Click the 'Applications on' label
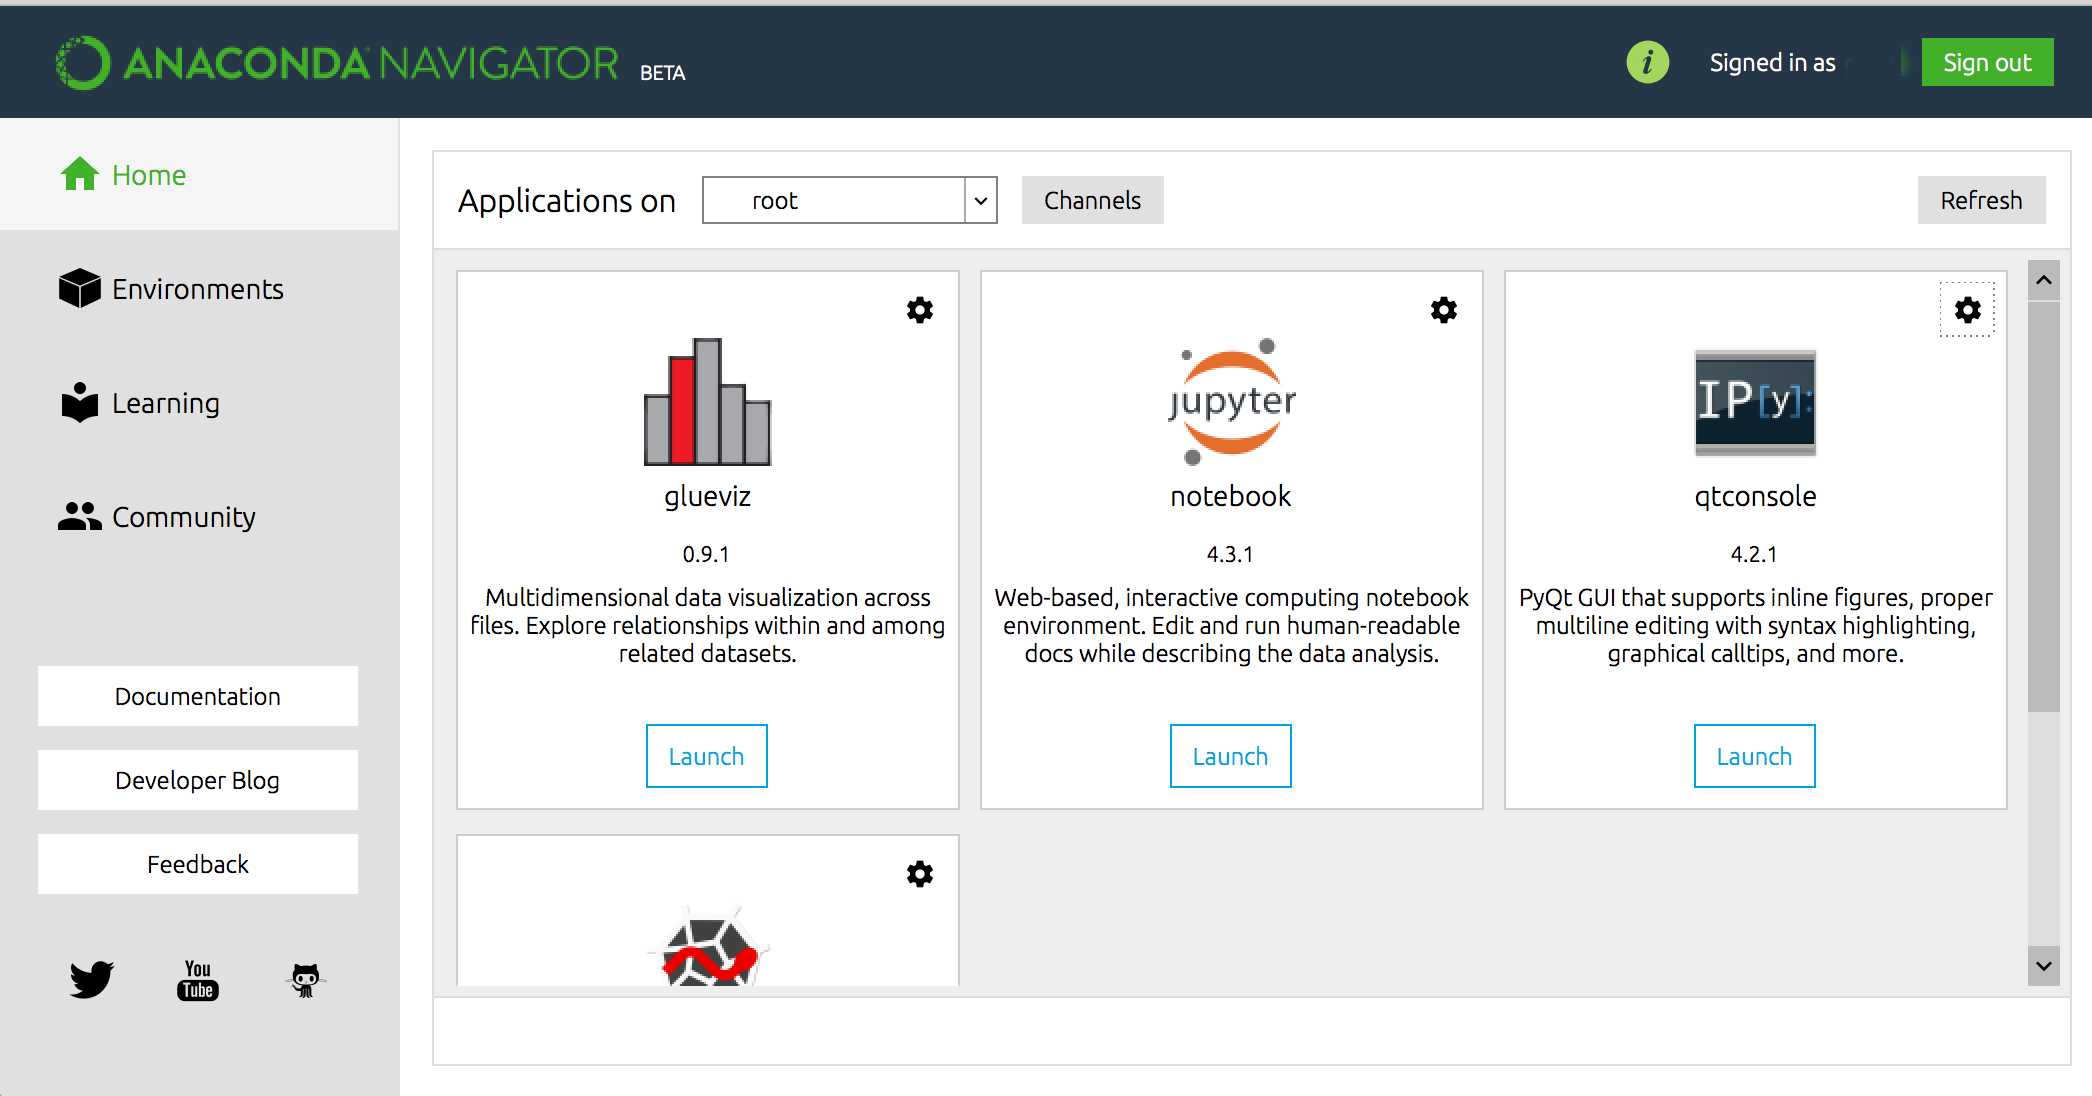This screenshot has height=1096, width=2092. 567,201
